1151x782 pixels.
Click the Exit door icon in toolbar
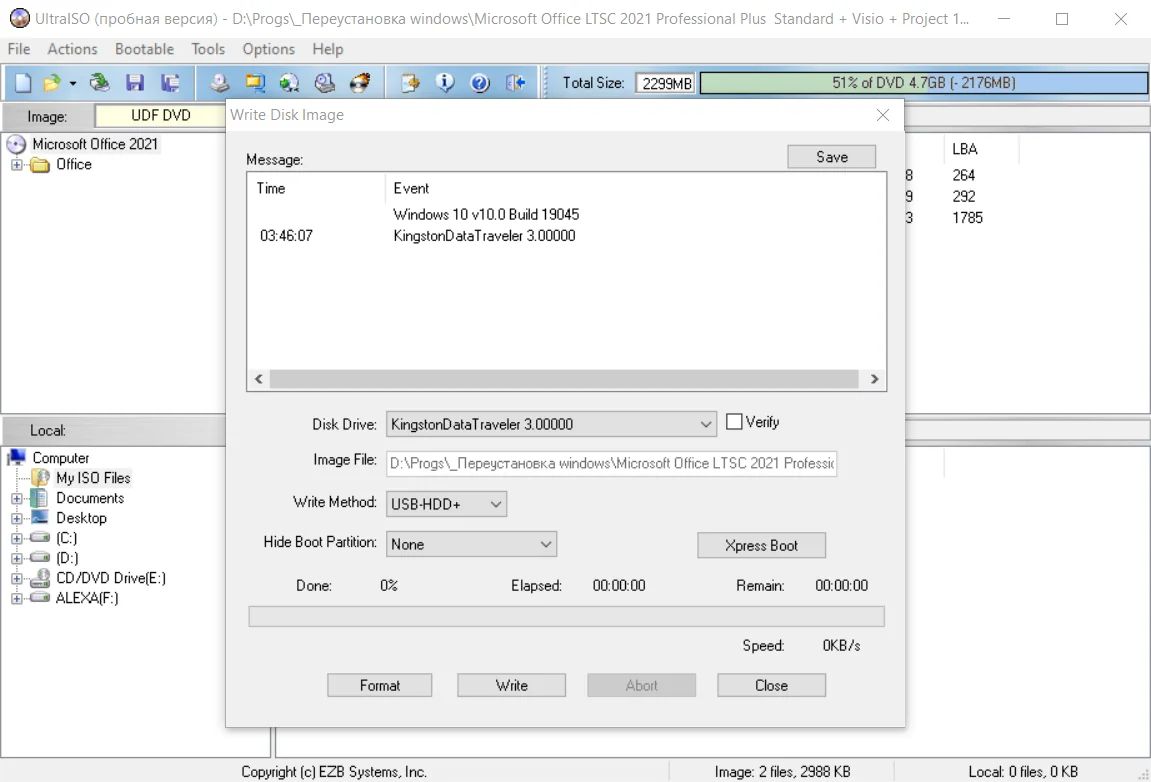515,82
